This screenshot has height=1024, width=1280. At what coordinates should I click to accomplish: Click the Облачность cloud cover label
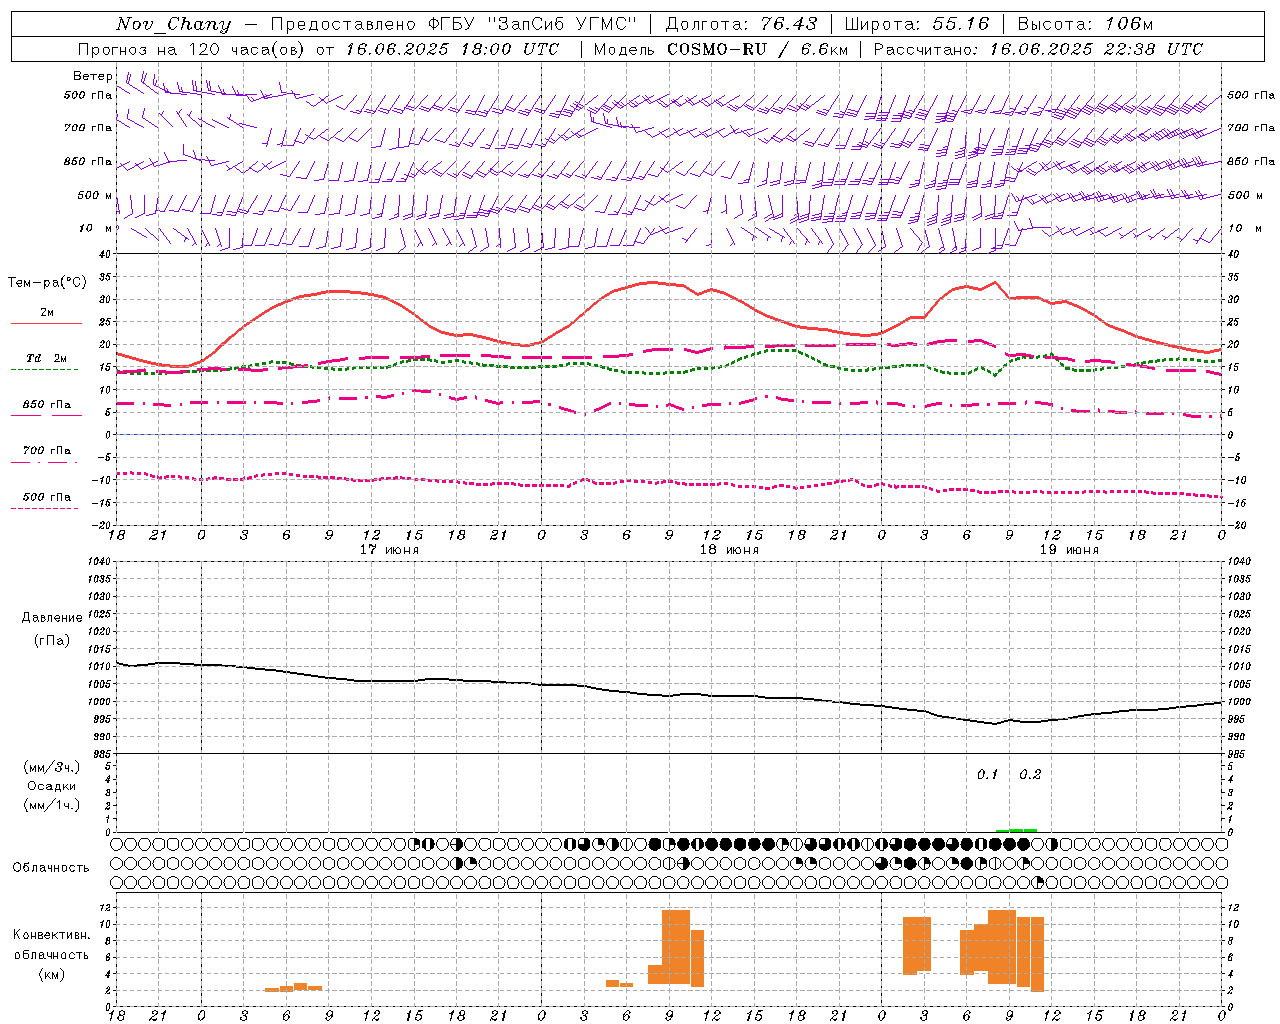click(51, 867)
